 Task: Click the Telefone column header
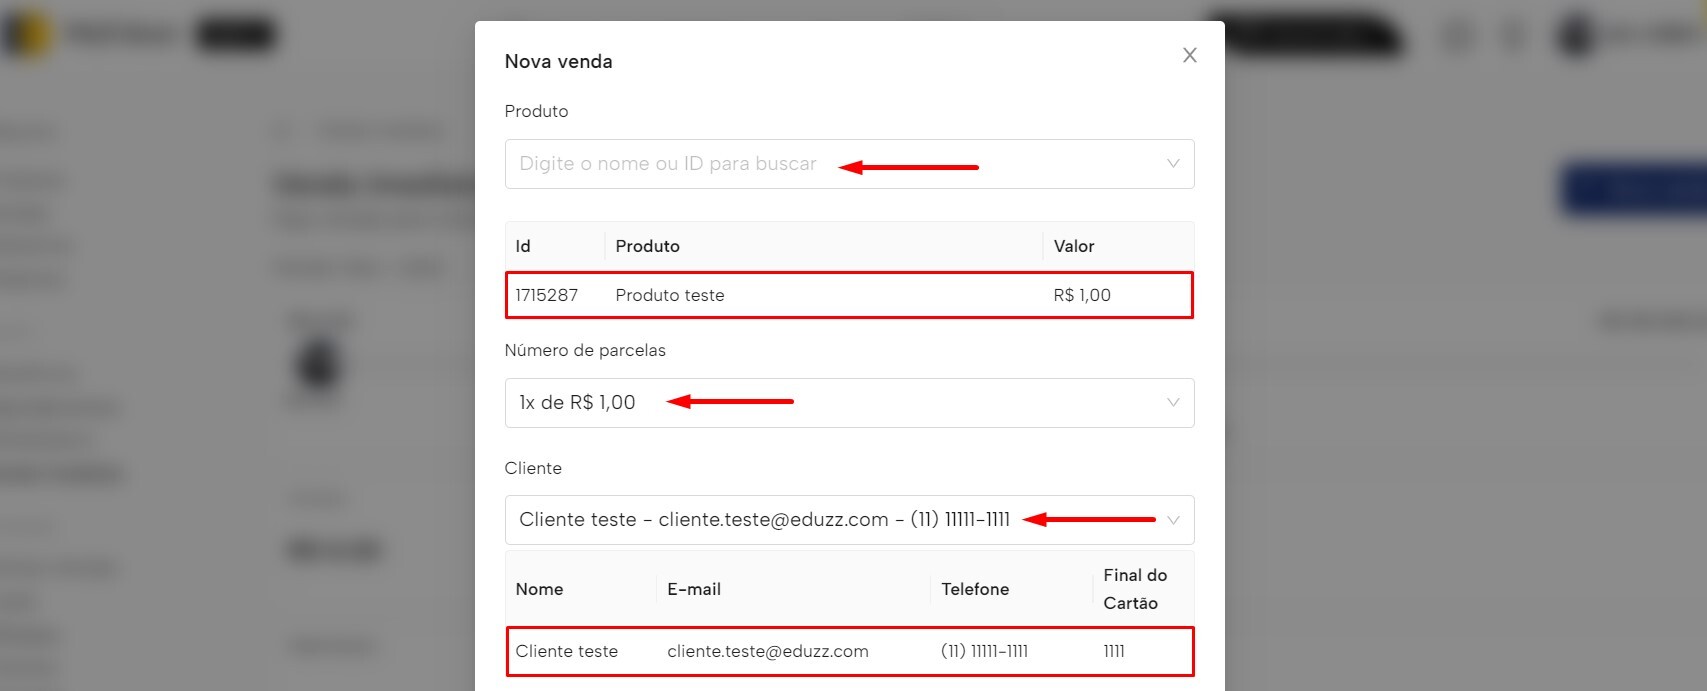[x=975, y=589]
